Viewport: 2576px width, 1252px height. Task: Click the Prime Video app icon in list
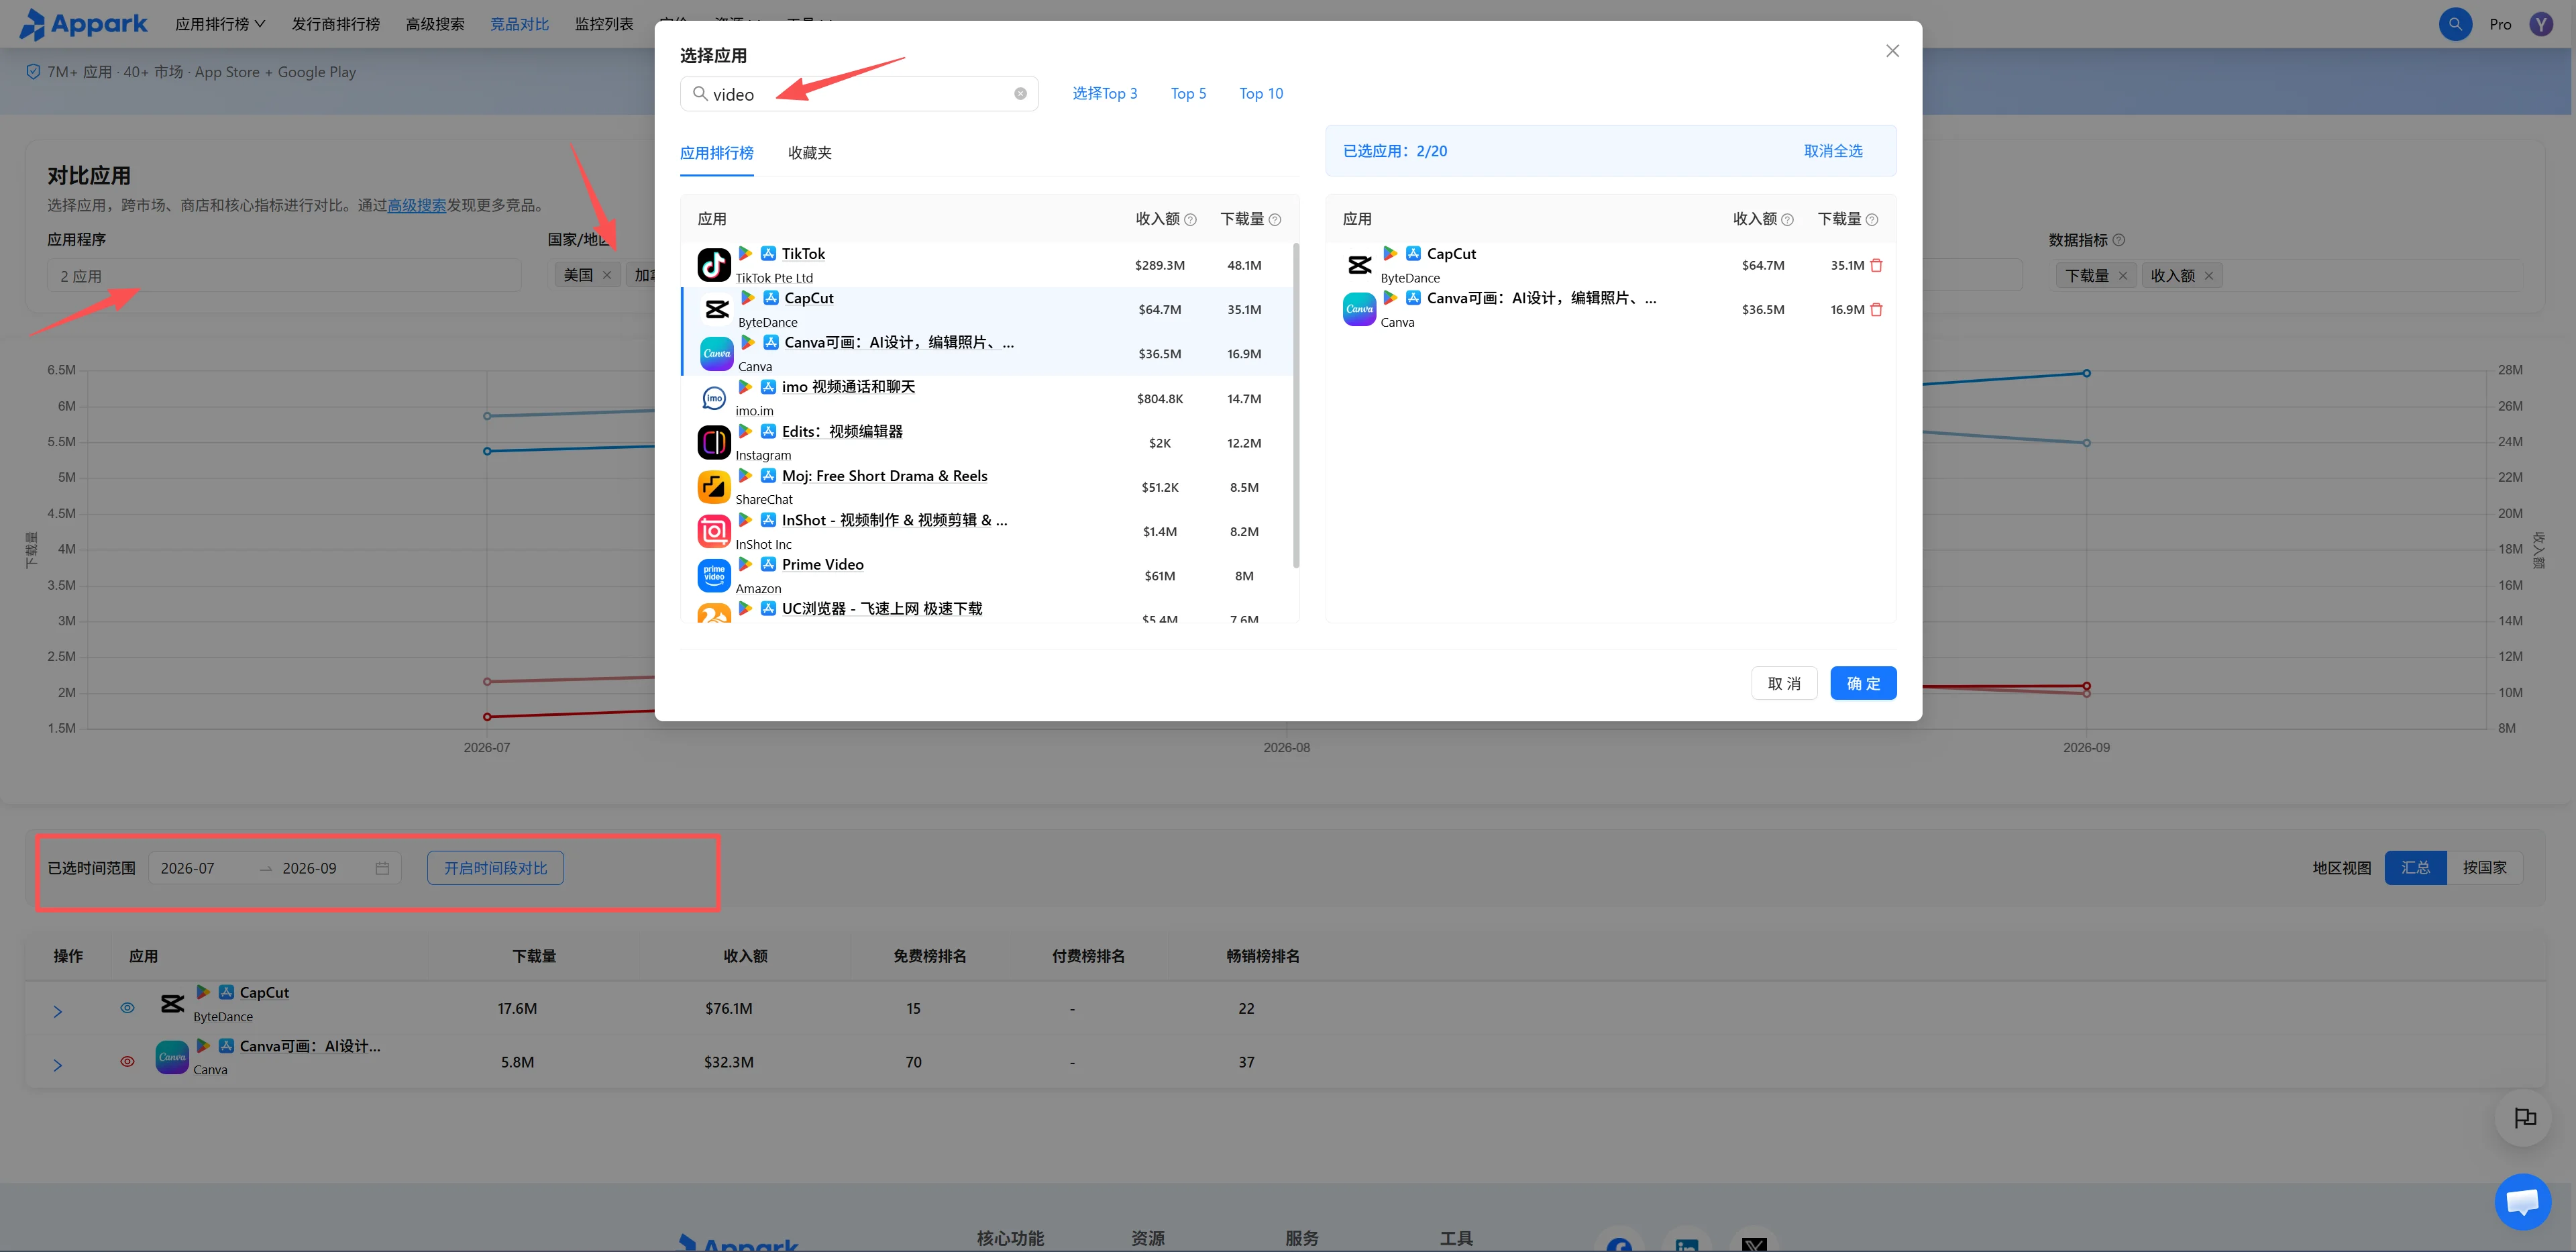coord(714,575)
